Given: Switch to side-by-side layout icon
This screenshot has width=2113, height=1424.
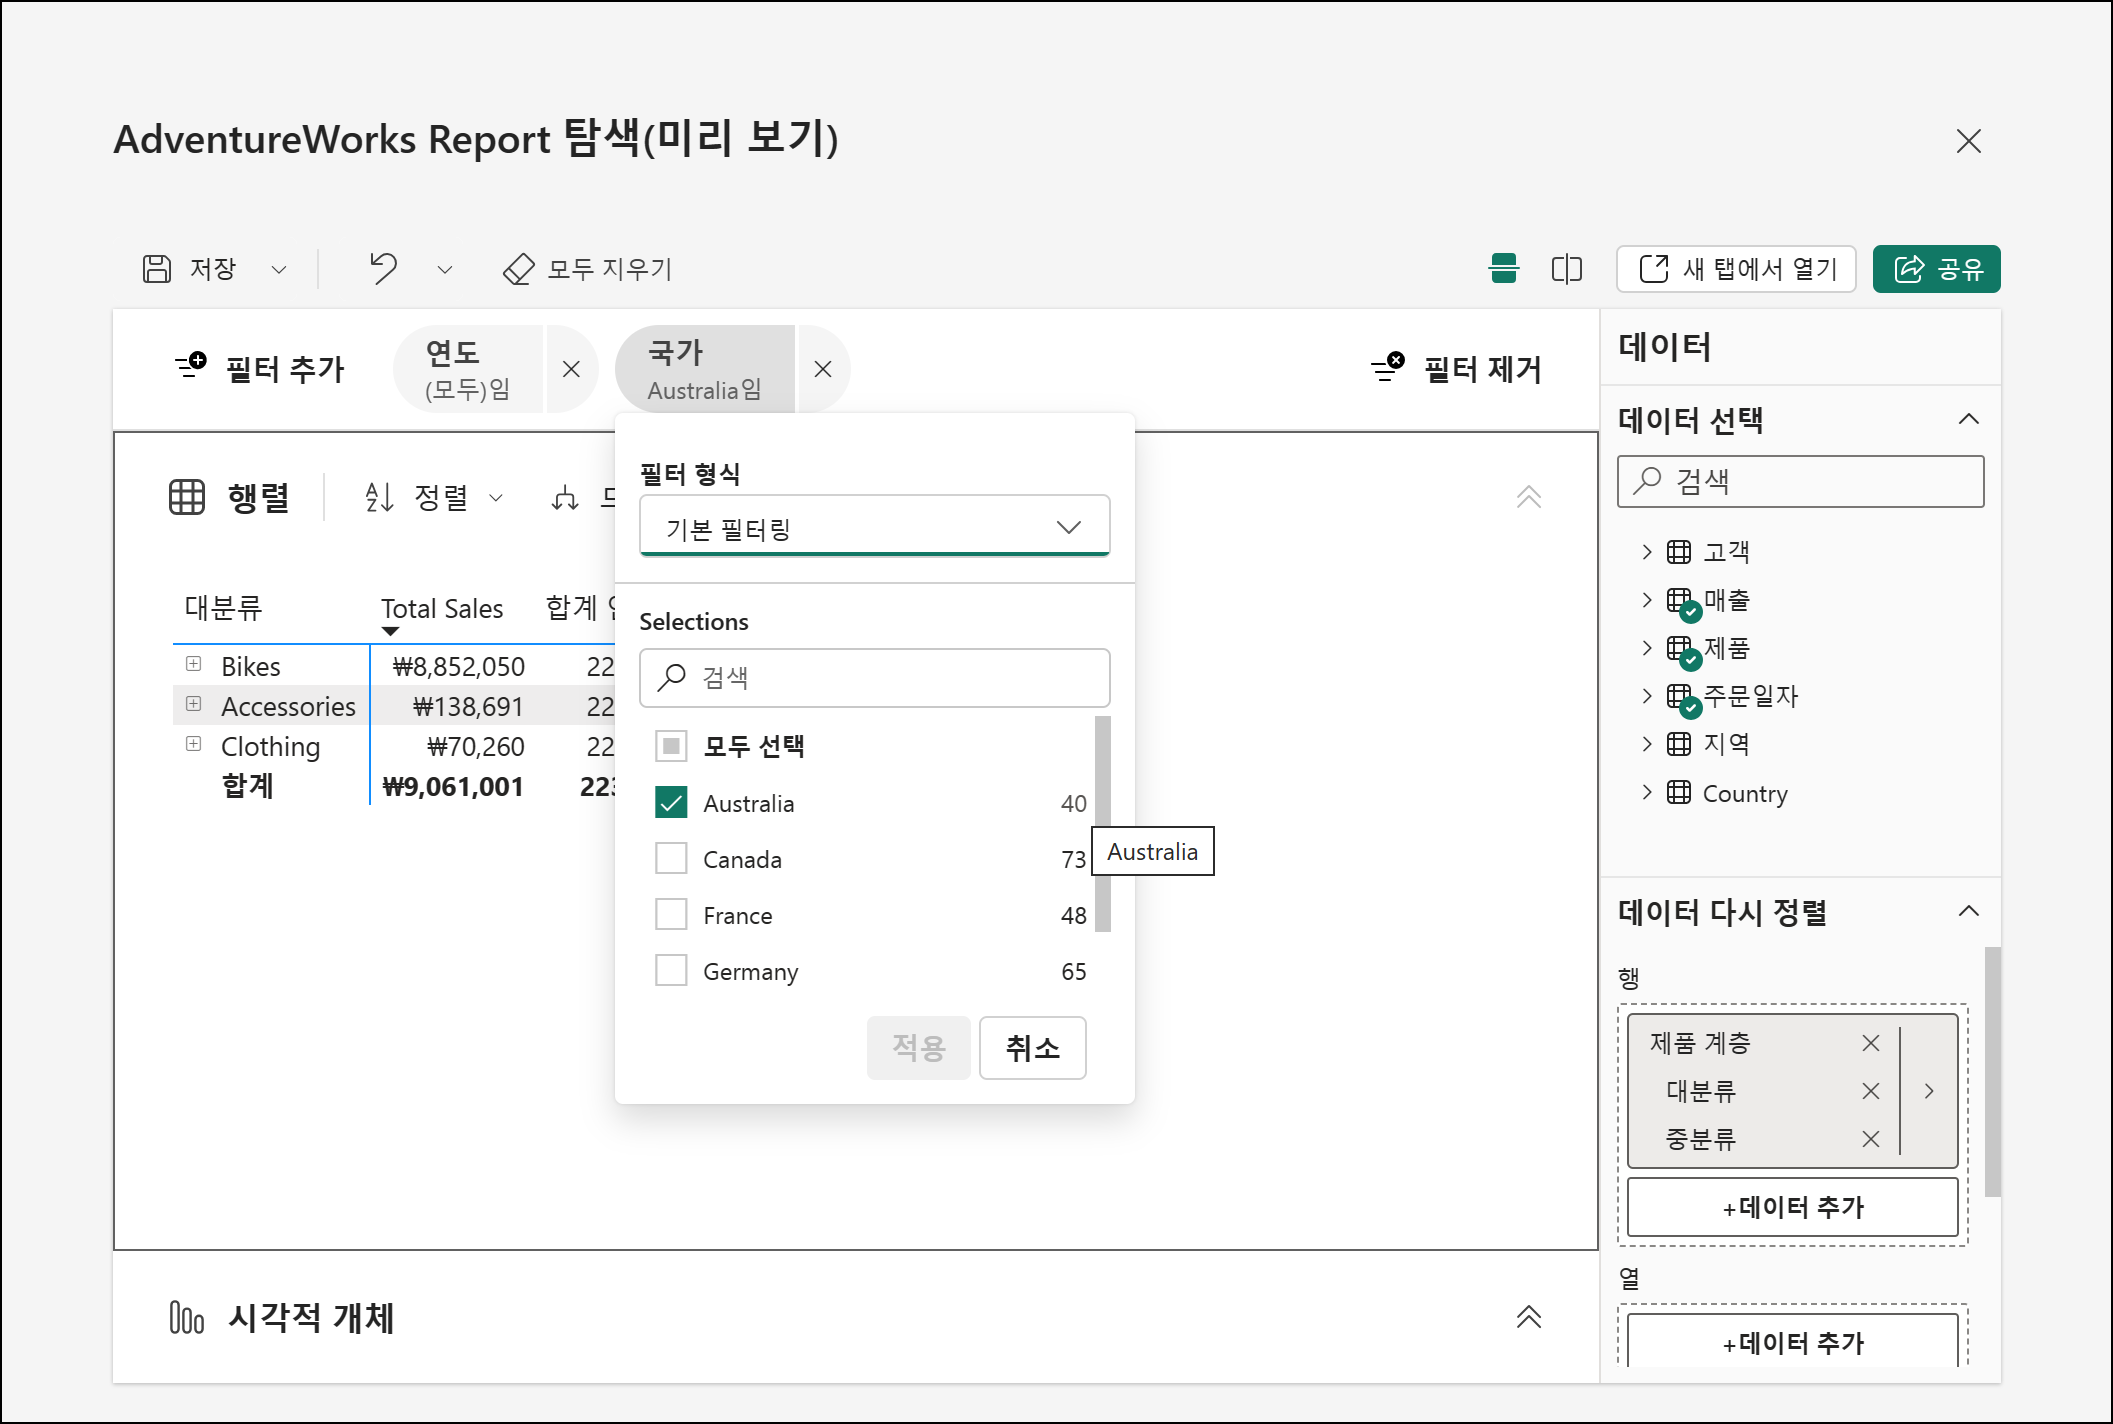Looking at the screenshot, I should click(x=1566, y=268).
